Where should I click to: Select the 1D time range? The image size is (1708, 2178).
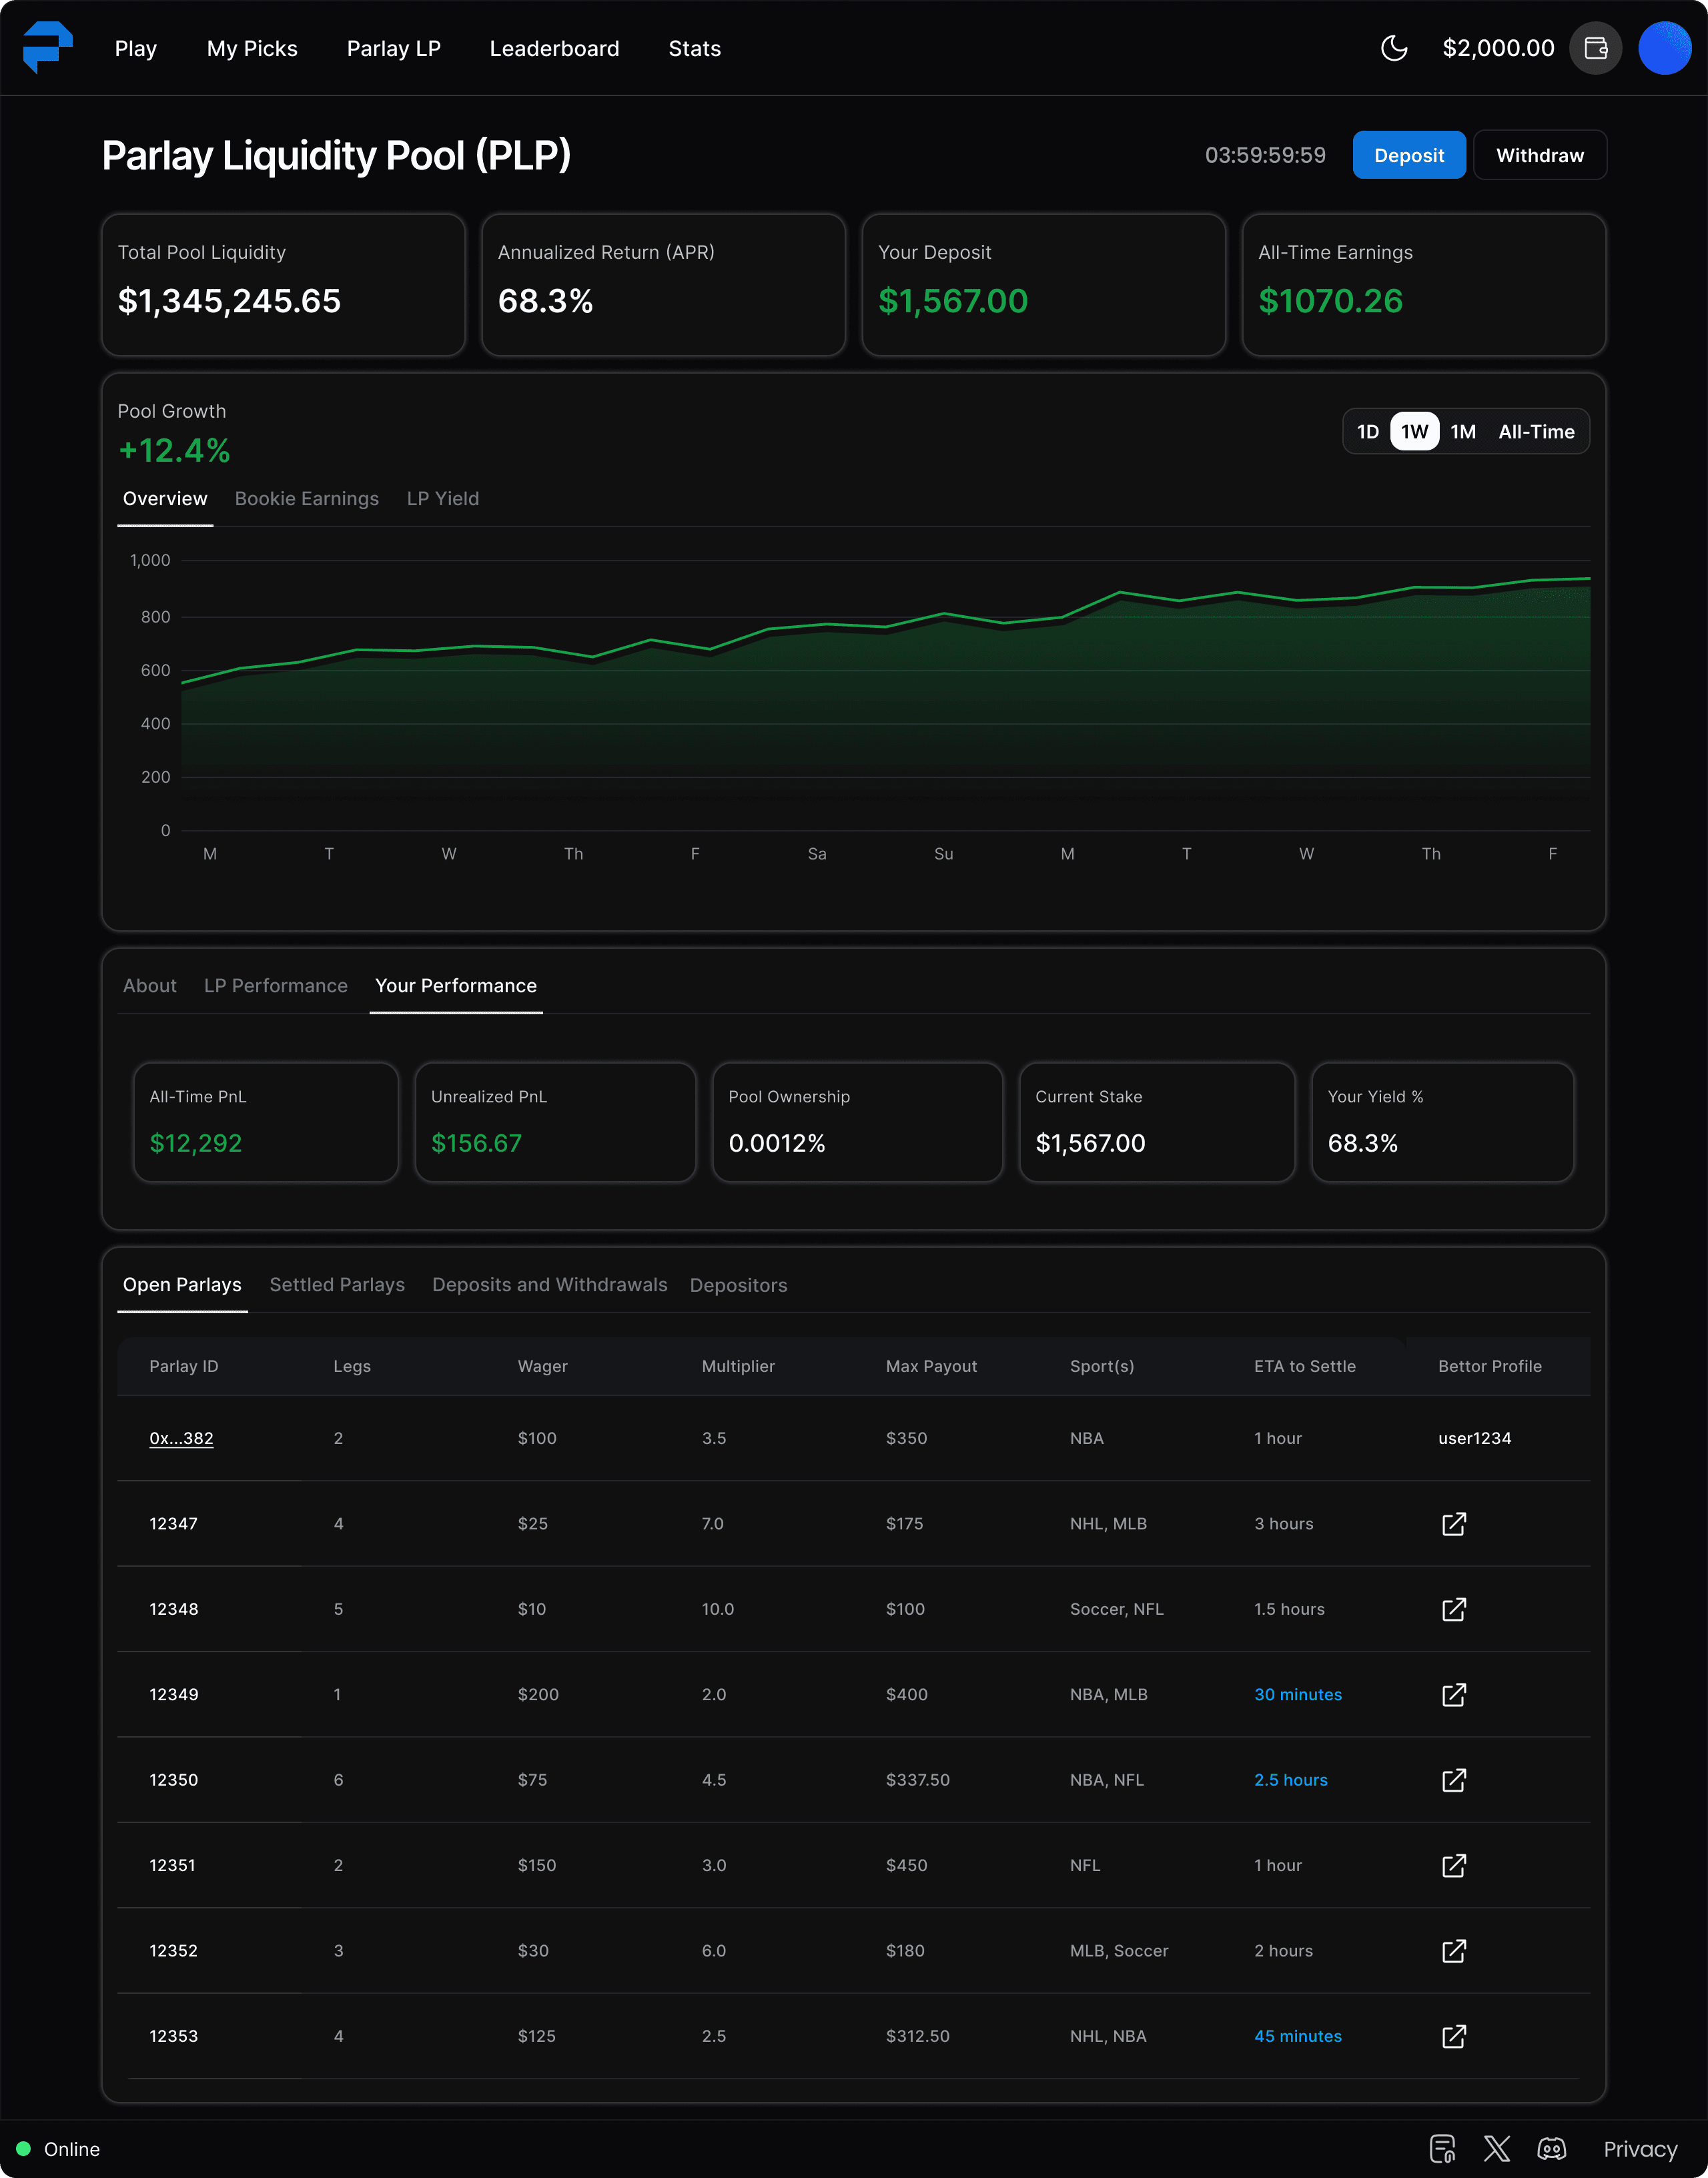point(1367,432)
